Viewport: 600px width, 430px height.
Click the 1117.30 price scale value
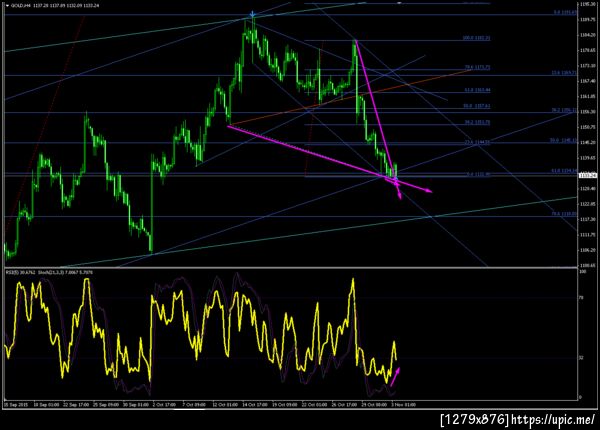pyautogui.click(x=588, y=220)
